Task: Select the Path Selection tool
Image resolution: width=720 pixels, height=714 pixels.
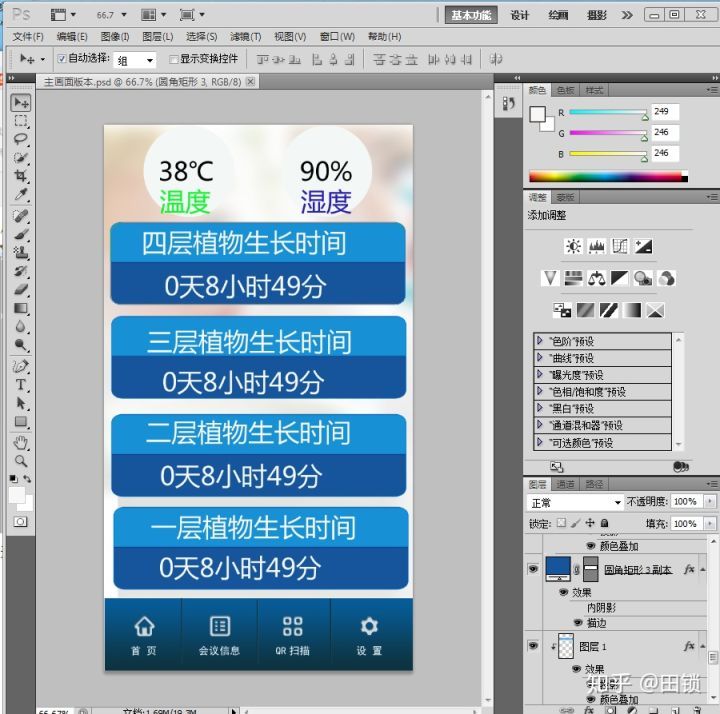Action: [21, 403]
